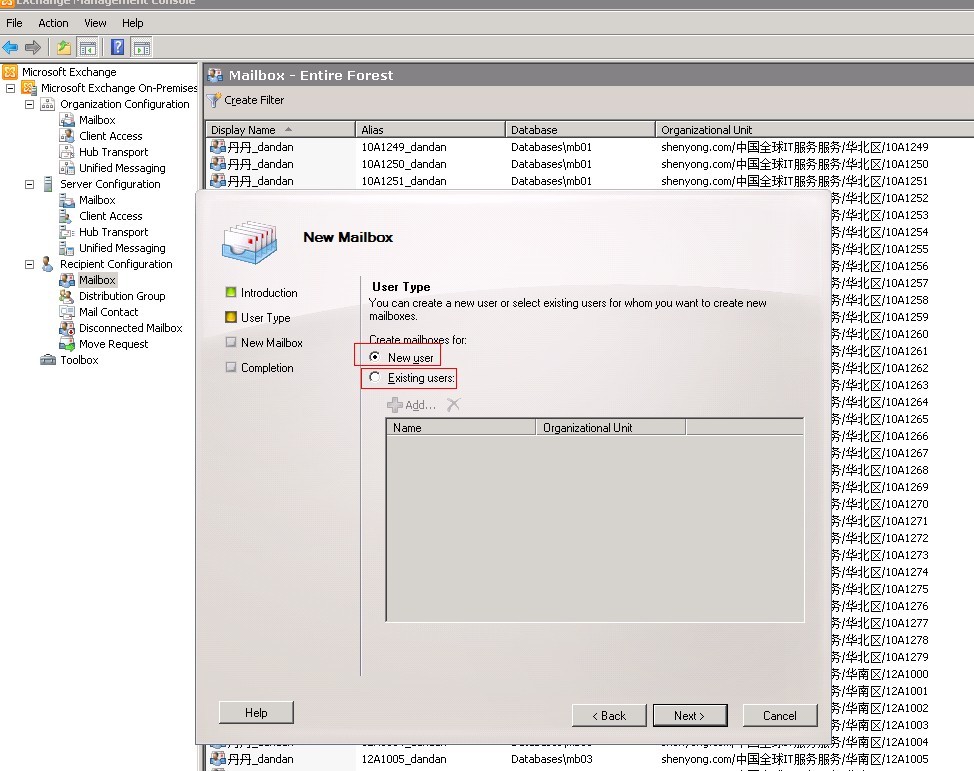Click the Next button
Viewport: 974px width, 771px height.
click(690, 716)
